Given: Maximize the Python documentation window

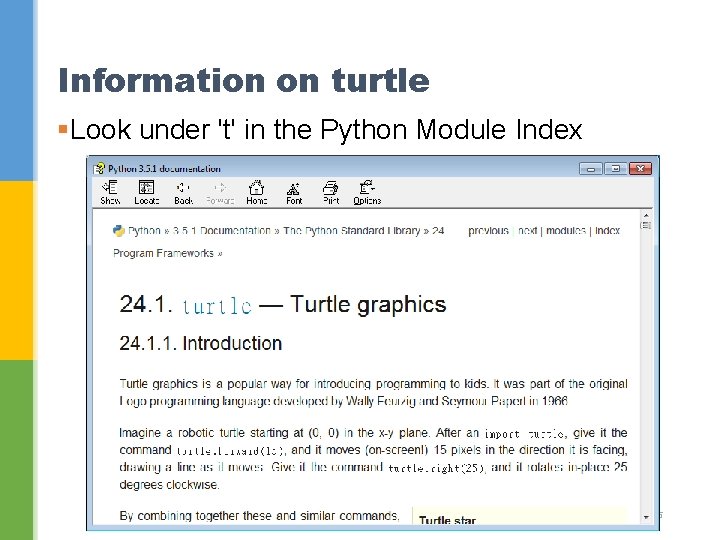Looking at the screenshot, I should click(615, 169).
